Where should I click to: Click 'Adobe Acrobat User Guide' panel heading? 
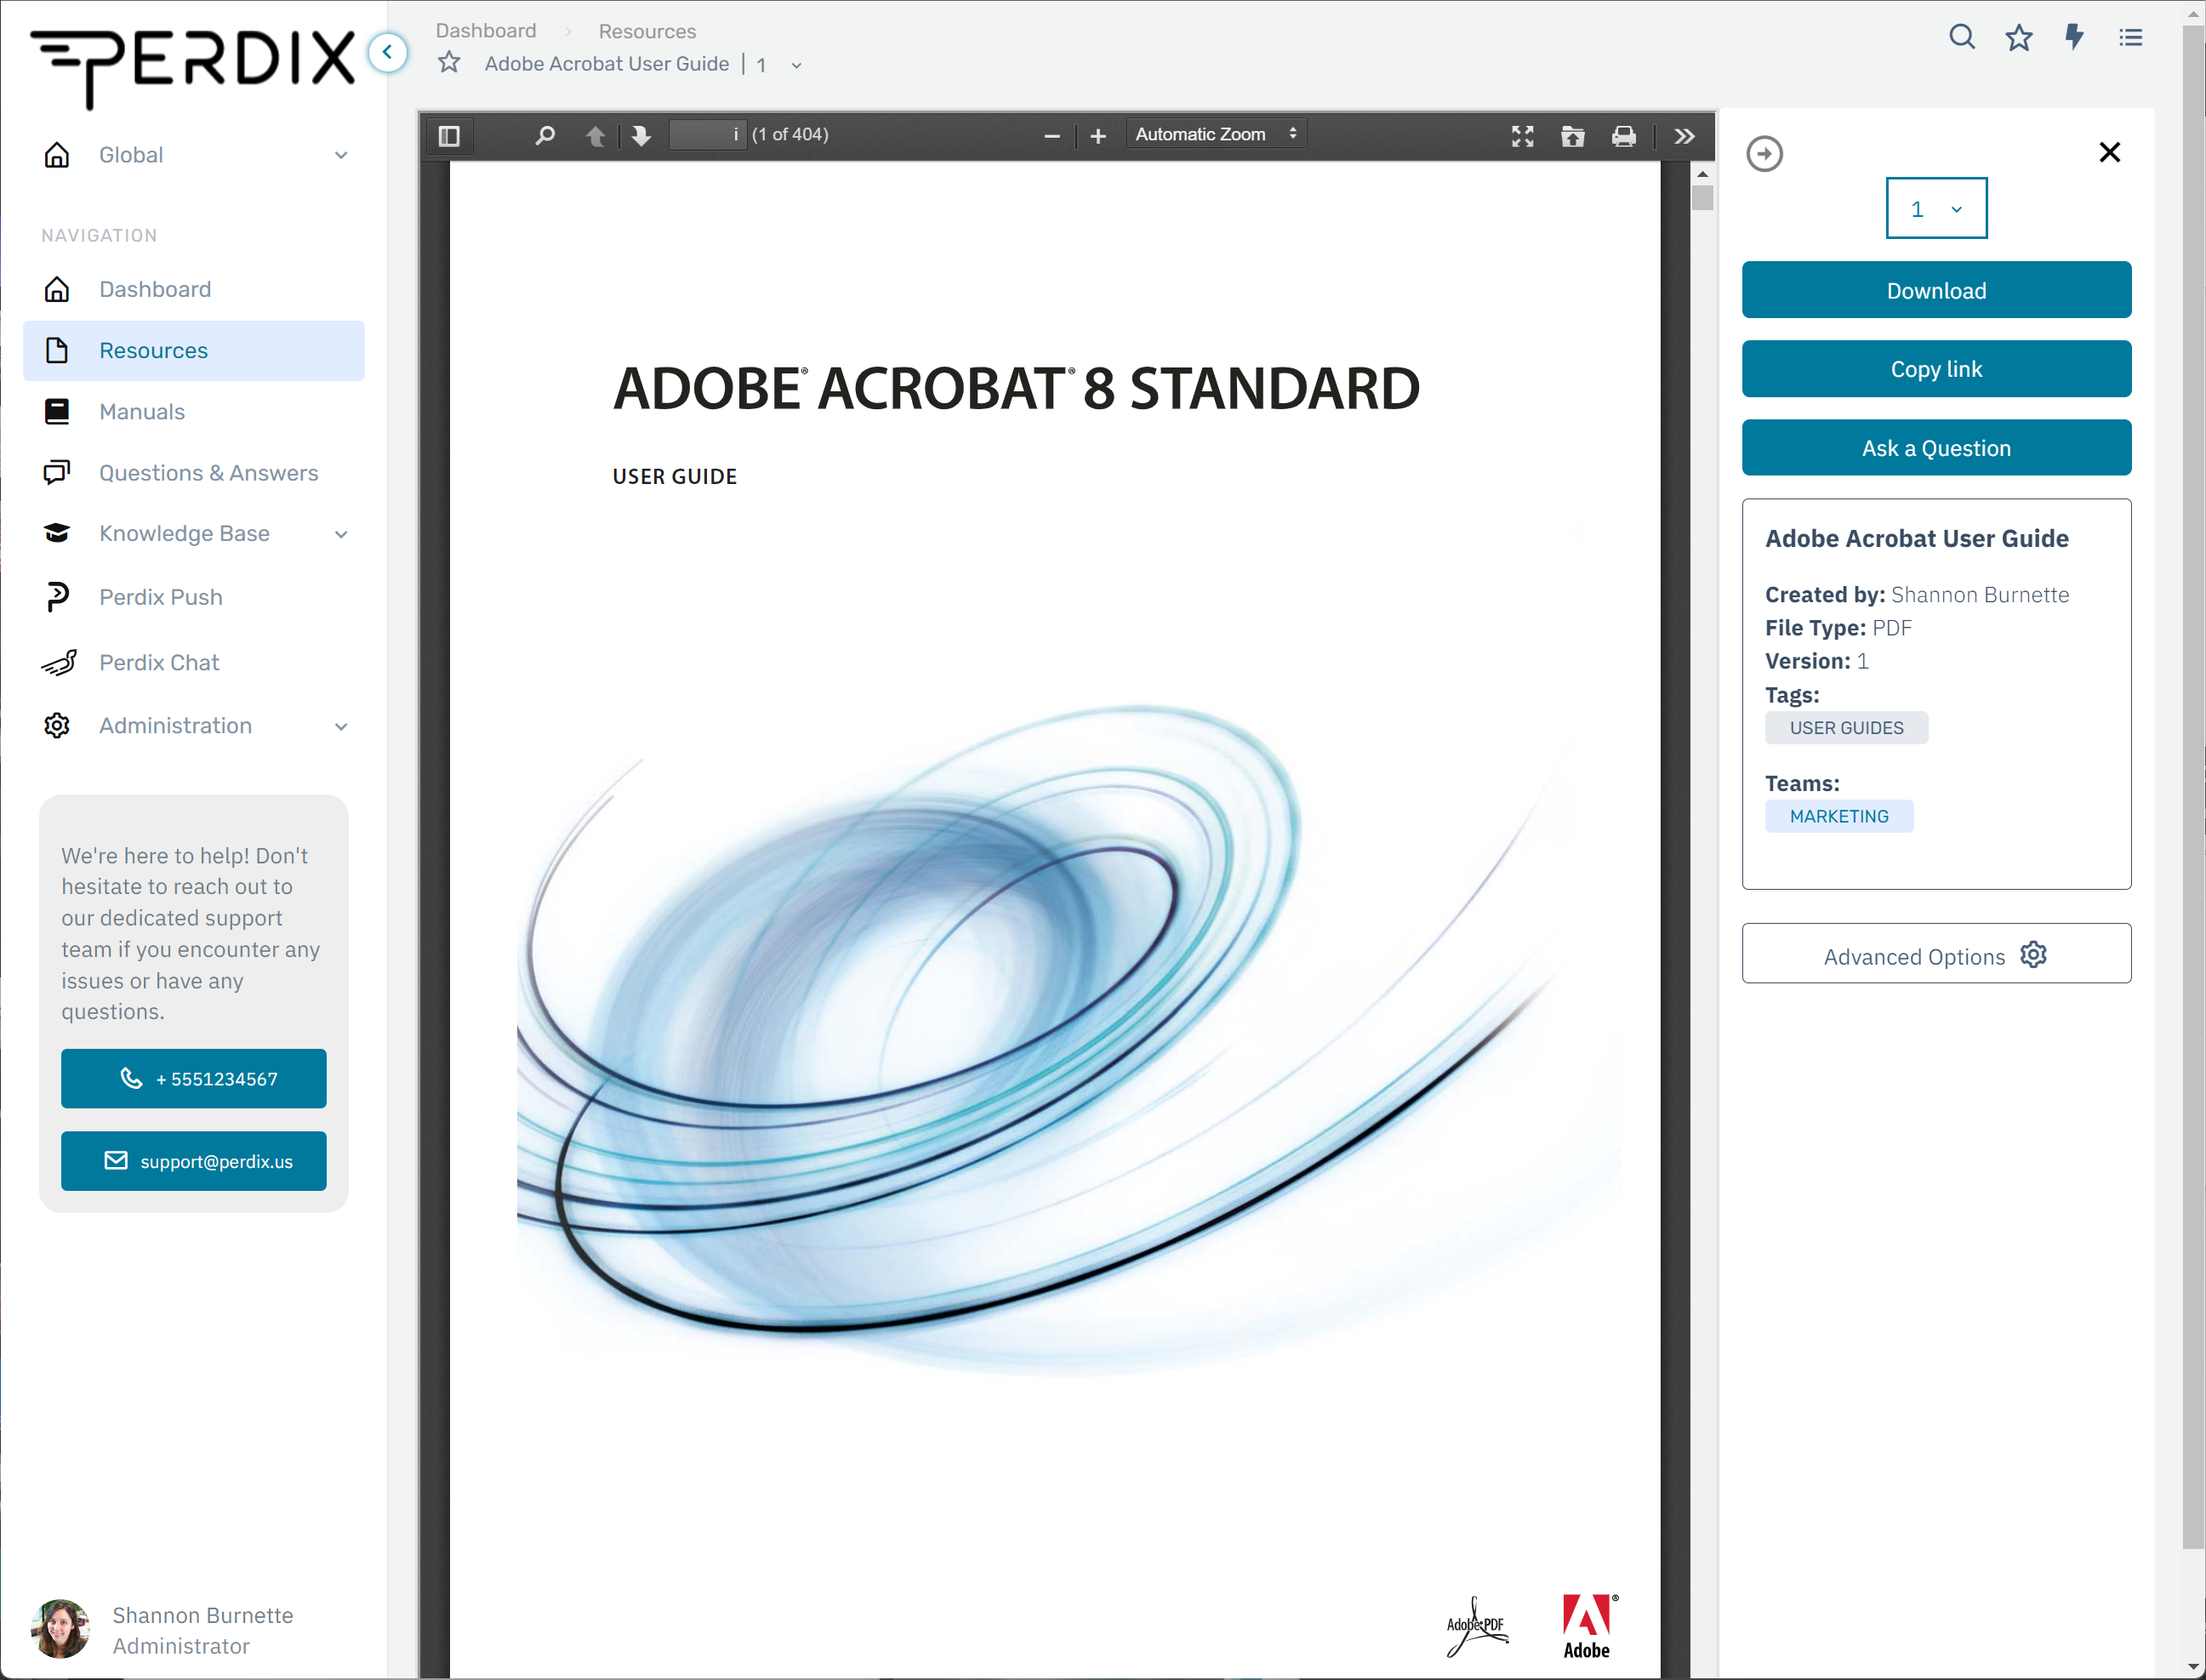click(x=1917, y=538)
